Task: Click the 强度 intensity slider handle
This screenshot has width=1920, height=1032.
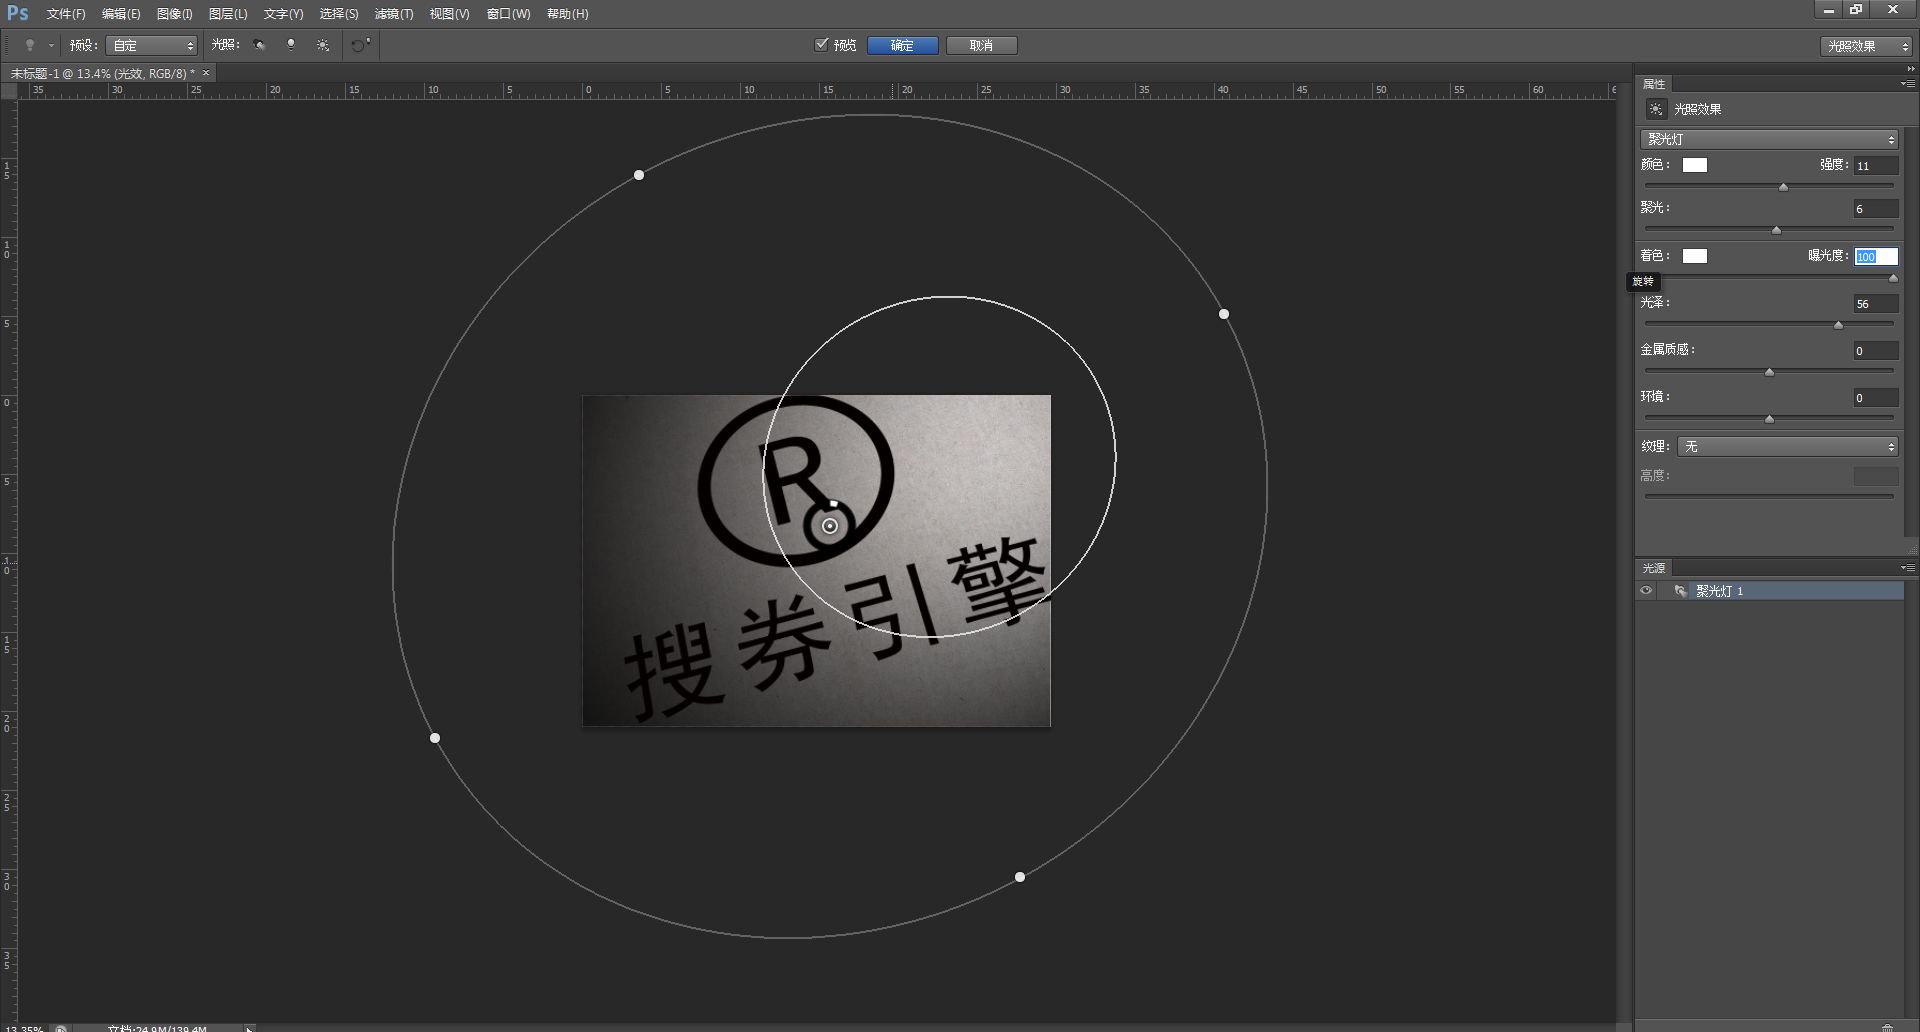Action: click(1783, 187)
